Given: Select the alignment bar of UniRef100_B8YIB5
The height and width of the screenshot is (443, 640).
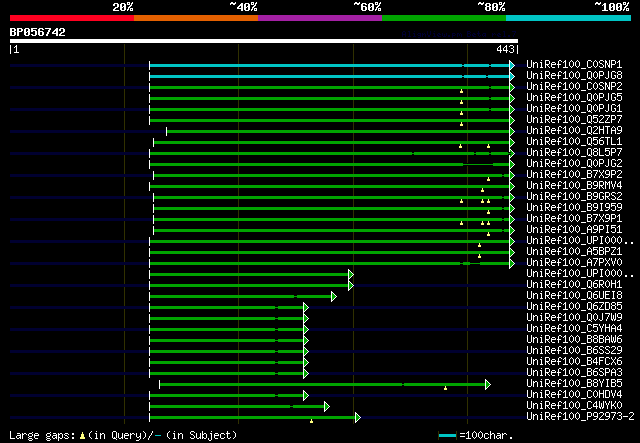Looking at the screenshot, I should pos(322,385).
